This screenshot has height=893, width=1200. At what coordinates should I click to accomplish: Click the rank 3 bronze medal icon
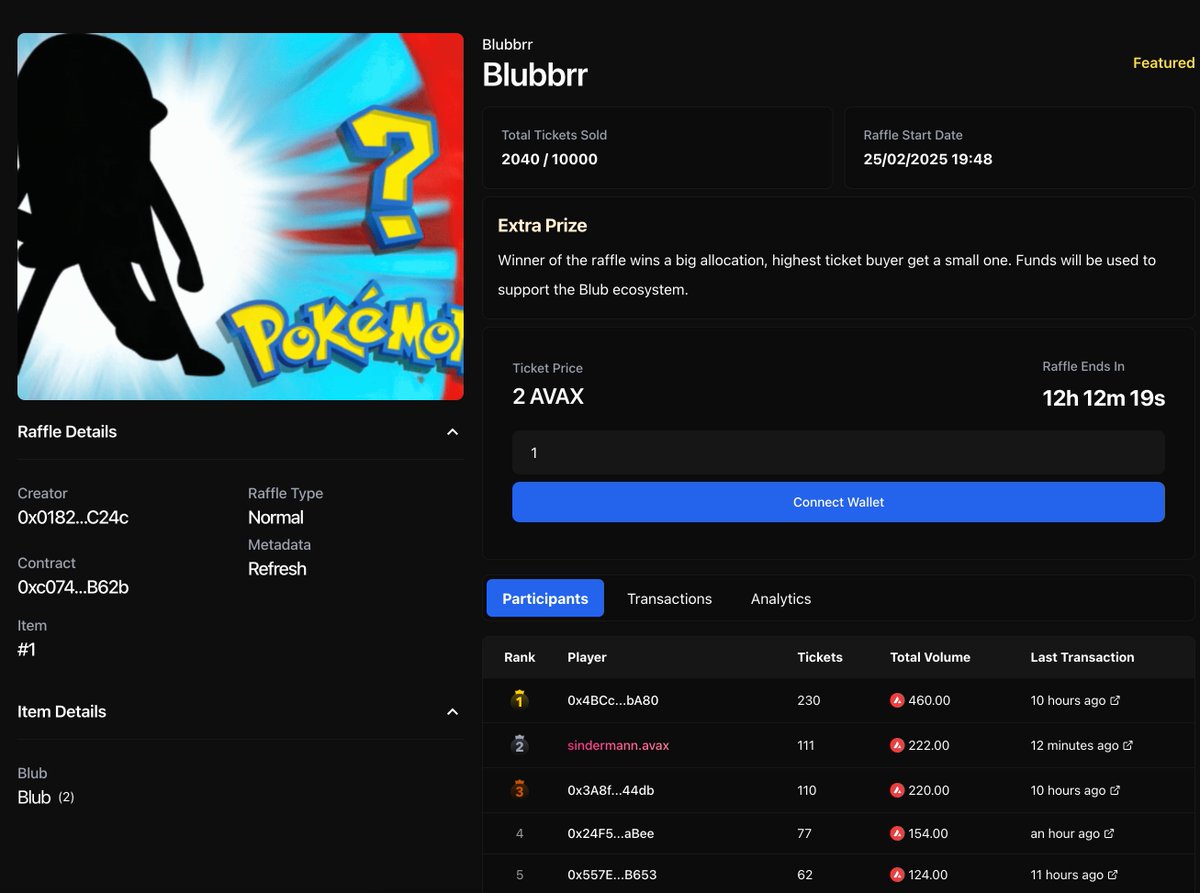pos(519,790)
